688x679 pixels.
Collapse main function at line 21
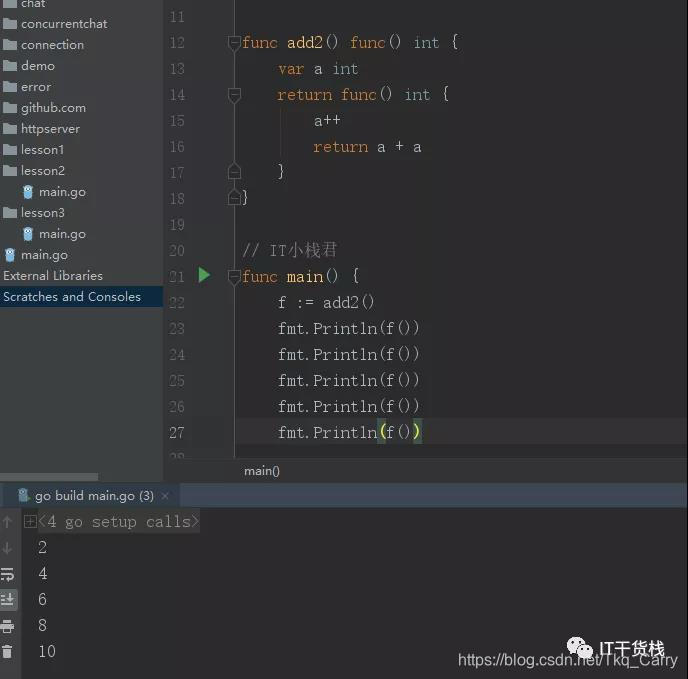[x=234, y=277]
